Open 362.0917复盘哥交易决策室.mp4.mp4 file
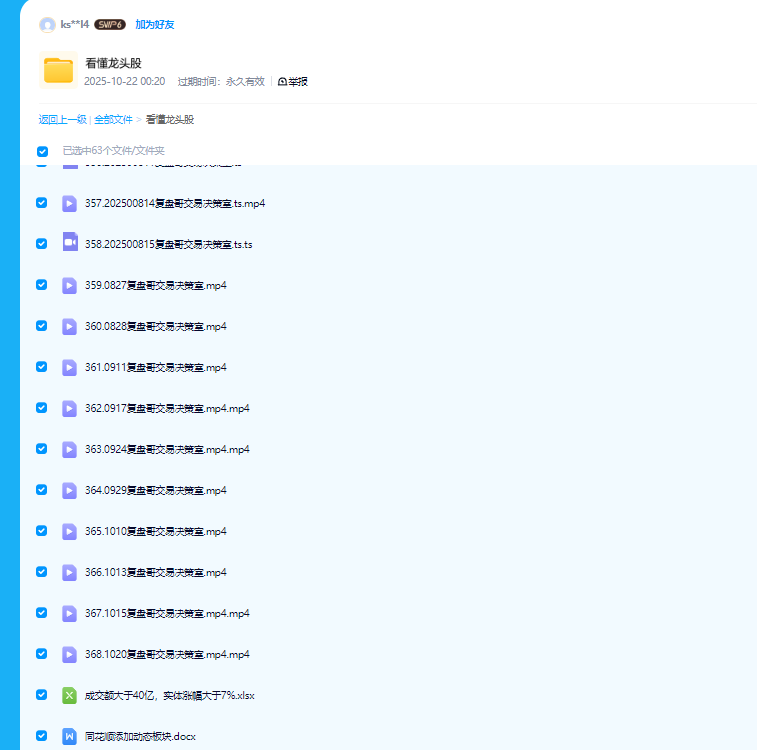The image size is (757, 750). click(x=167, y=408)
